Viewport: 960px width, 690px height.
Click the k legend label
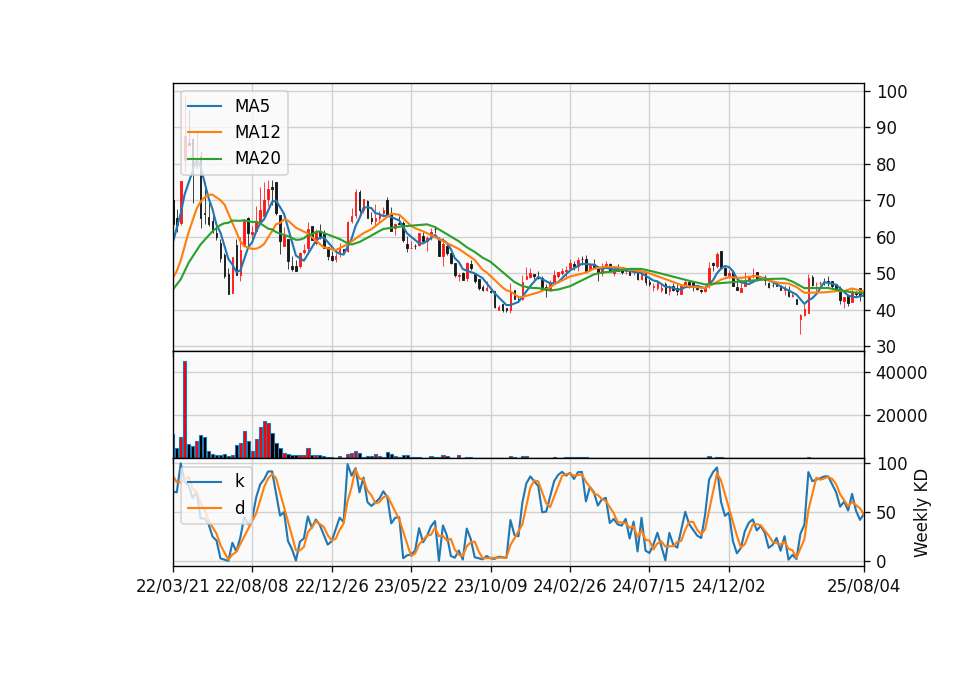pos(239,481)
